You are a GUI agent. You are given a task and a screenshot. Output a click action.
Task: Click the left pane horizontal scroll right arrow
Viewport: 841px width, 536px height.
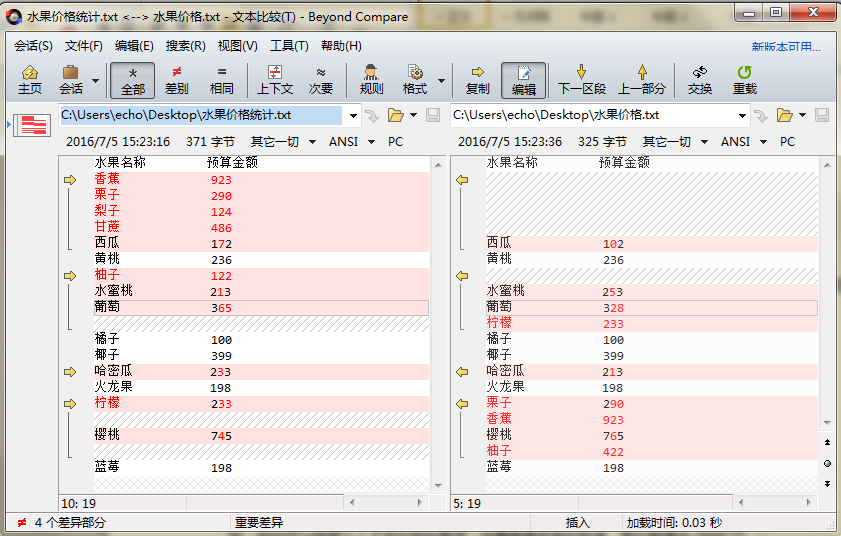tap(420, 503)
